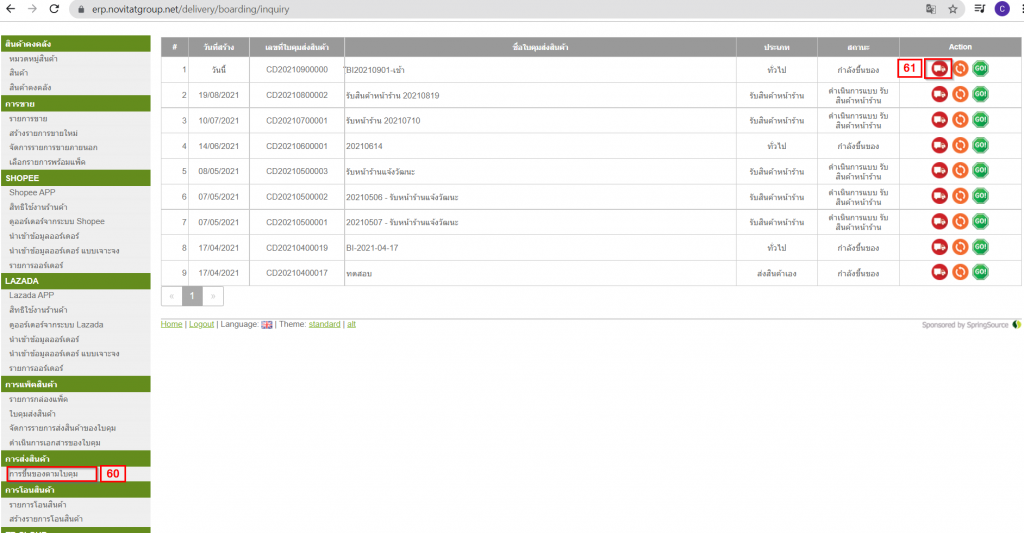The width and height of the screenshot is (1024, 533).
Task: Click page 1 pagination button
Action: [192, 296]
